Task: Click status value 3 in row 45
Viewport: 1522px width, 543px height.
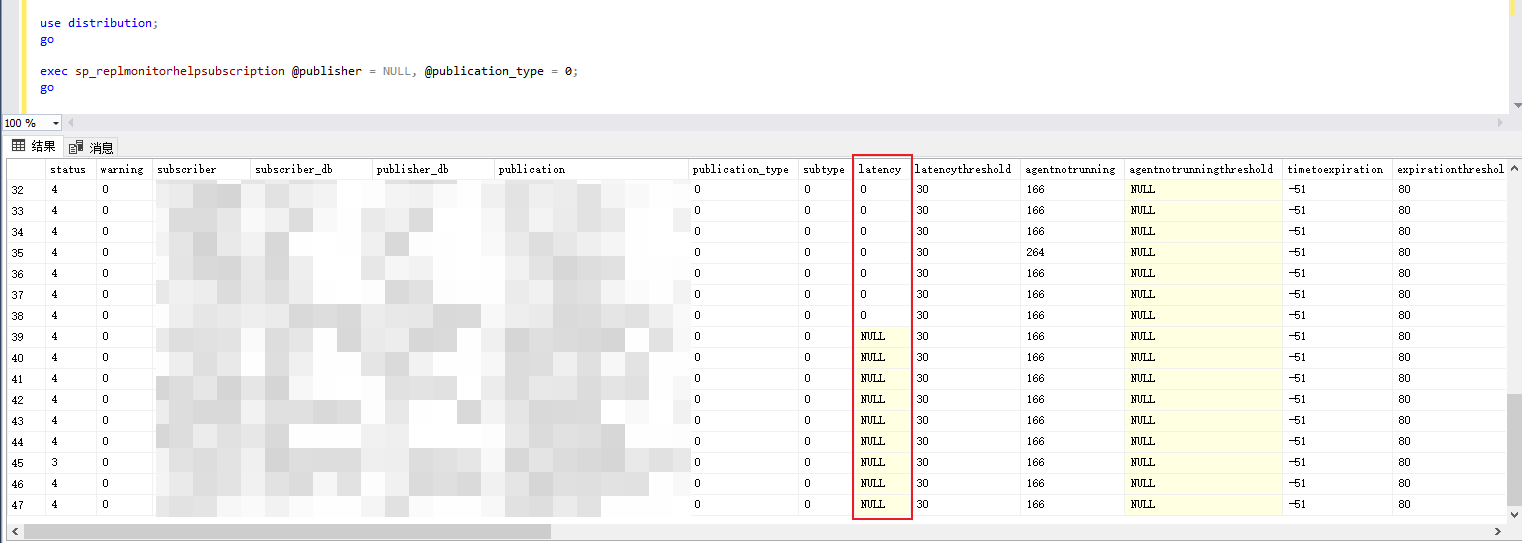Action: (71, 463)
